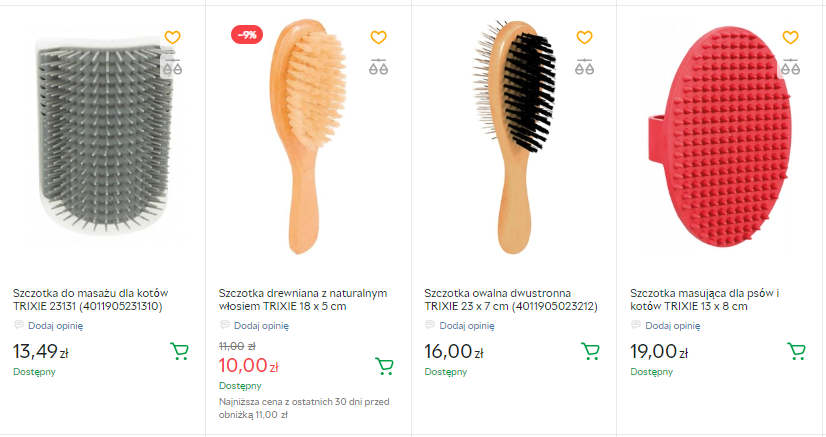The width and height of the screenshot is (826, 437).
Task: Click Dodaj opinię under red massaging brush
Action: (x=672, y=325)
